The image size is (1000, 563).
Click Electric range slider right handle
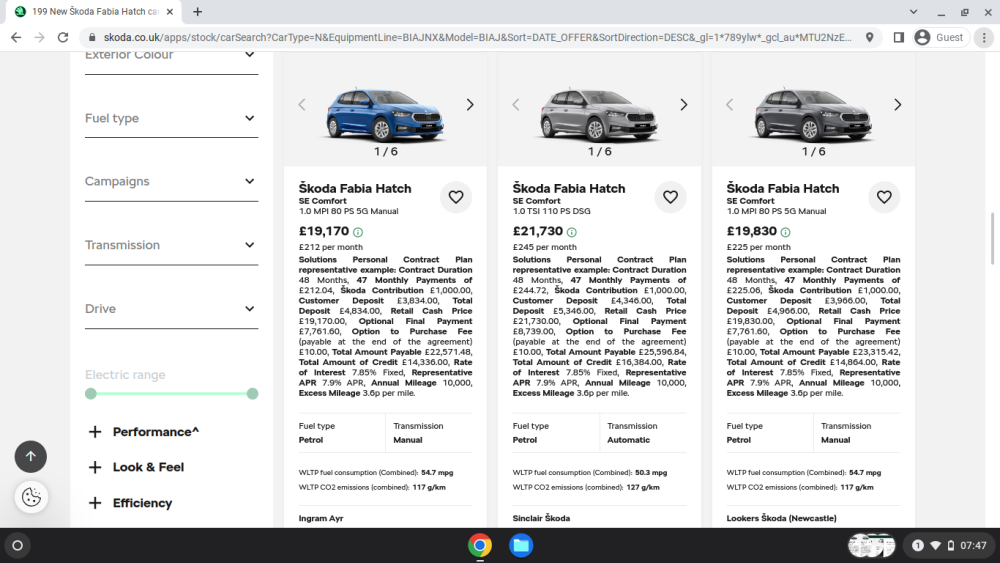click(x=253, y=394)
